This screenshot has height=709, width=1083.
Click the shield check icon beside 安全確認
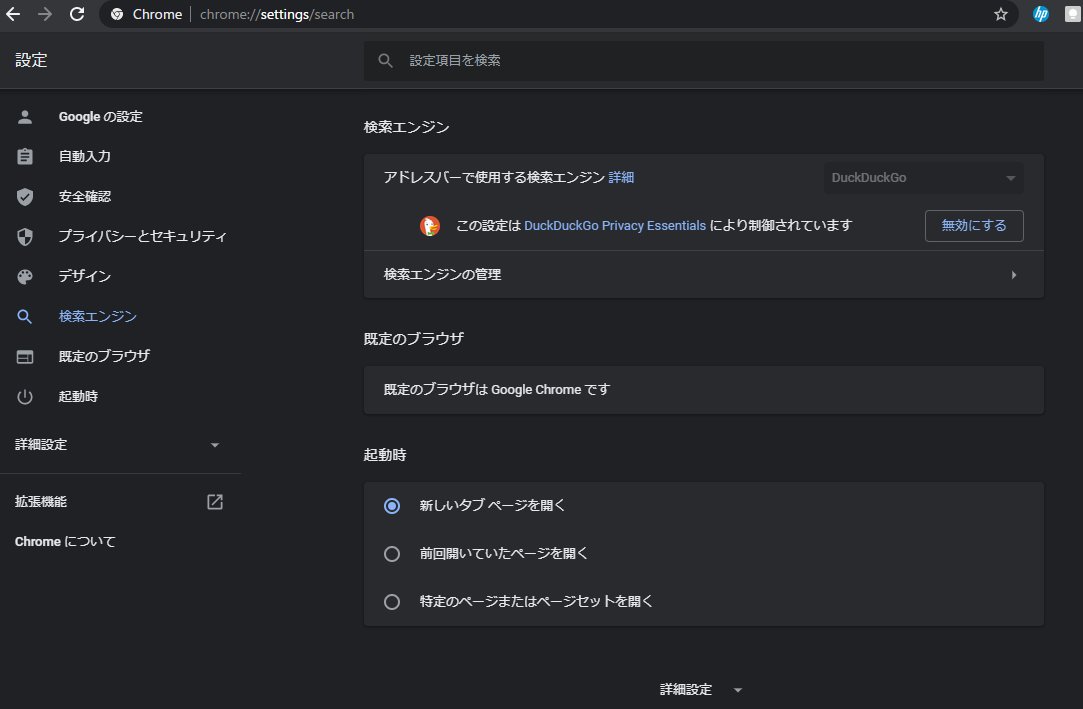pos(25,197)
